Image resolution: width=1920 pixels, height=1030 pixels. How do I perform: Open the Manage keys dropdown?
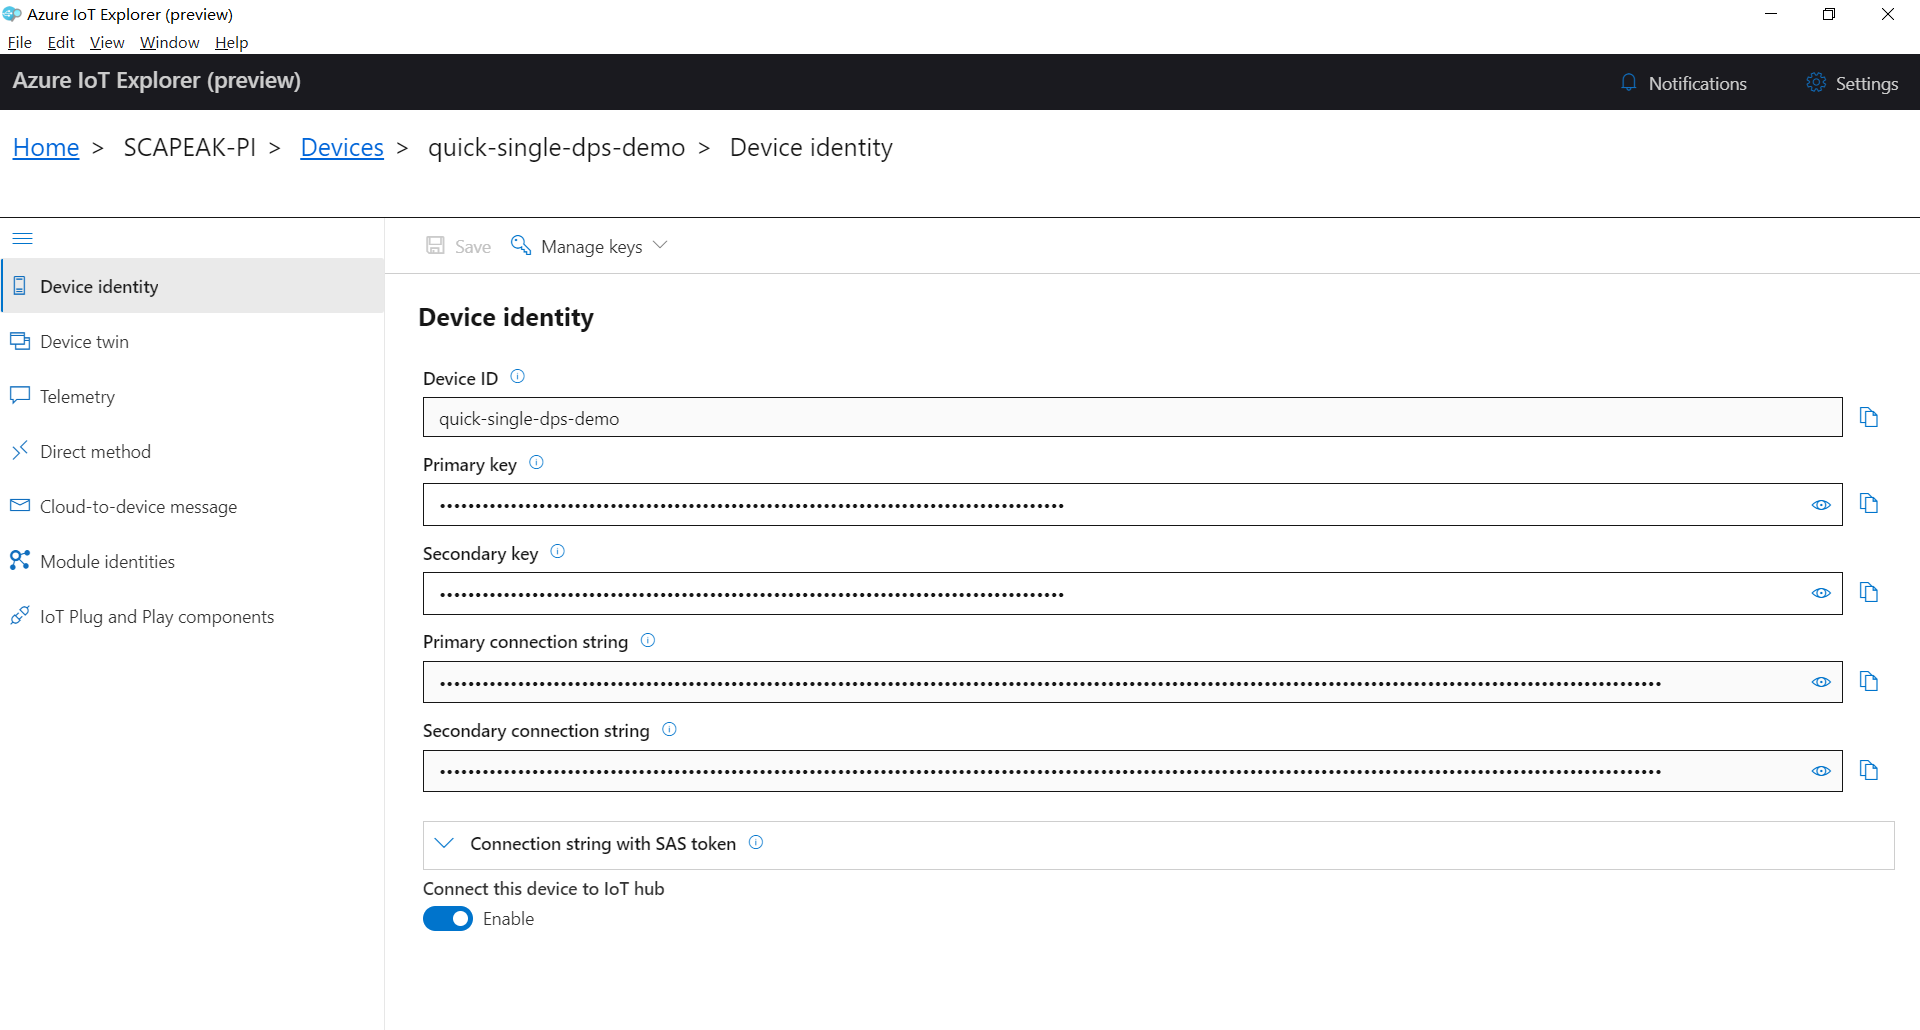click(589, 246)
